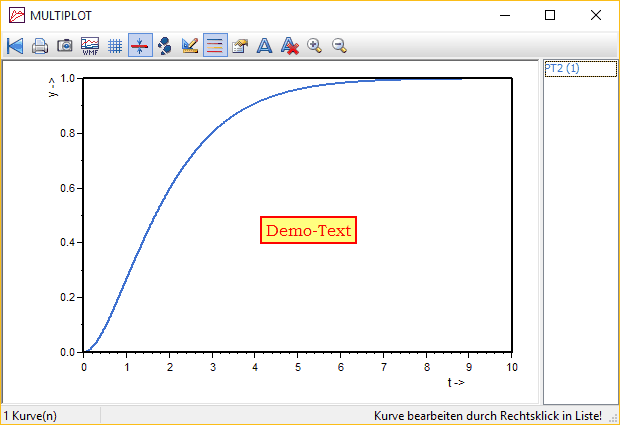Open the curve colors icon
This screenshot has width=620, height=425.
coord(165,45)
